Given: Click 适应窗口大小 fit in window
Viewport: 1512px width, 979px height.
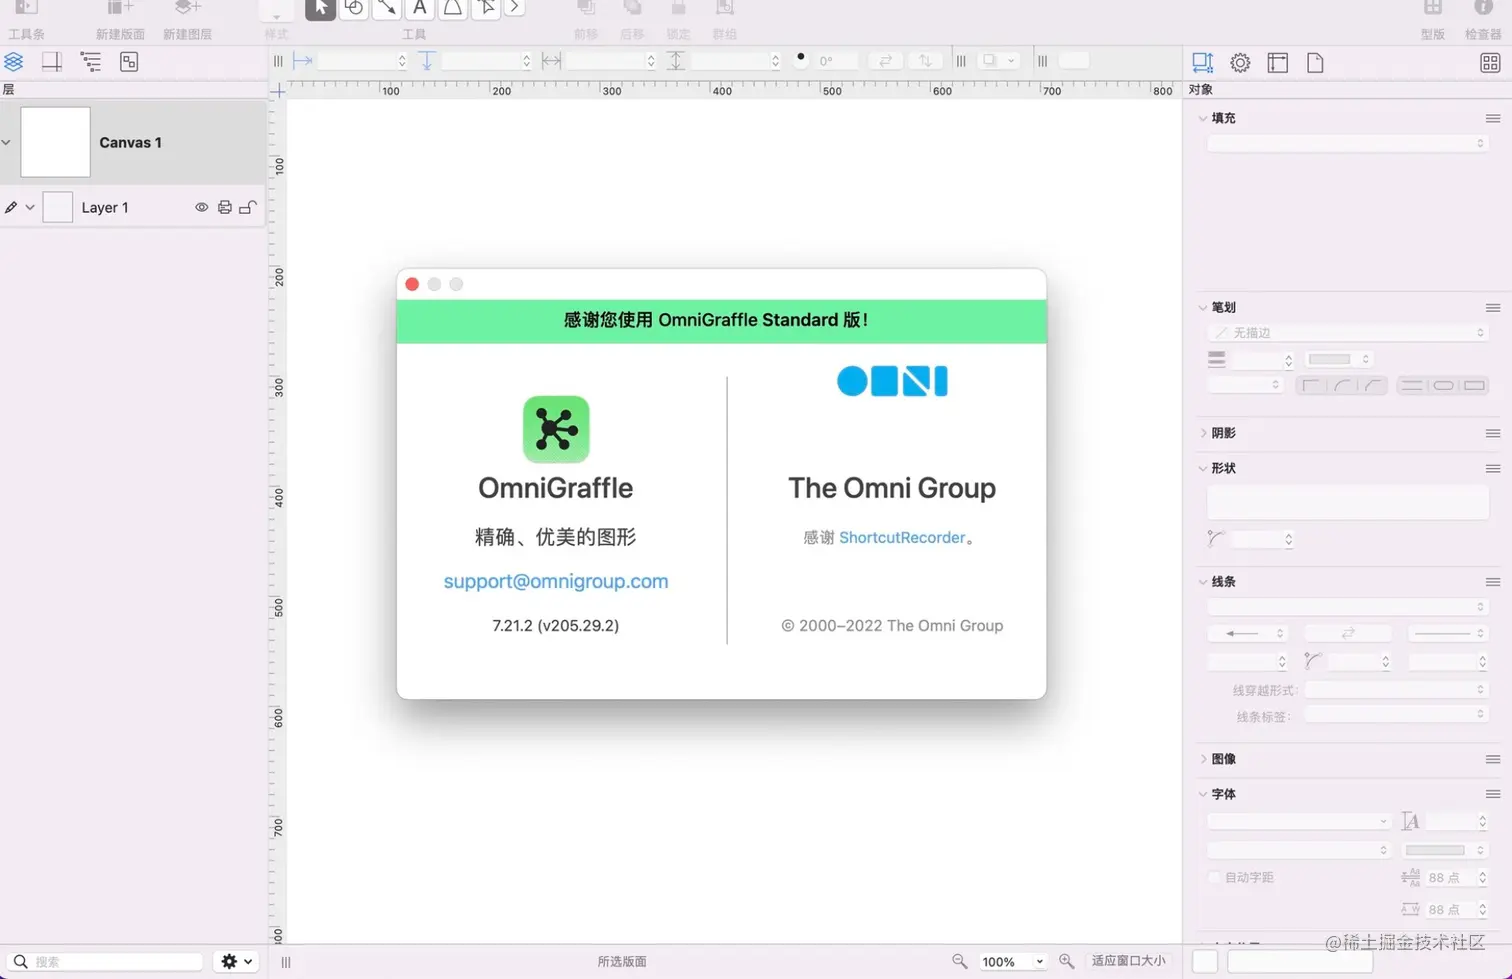Looking at the screenshot, I should click(1128, 961).
